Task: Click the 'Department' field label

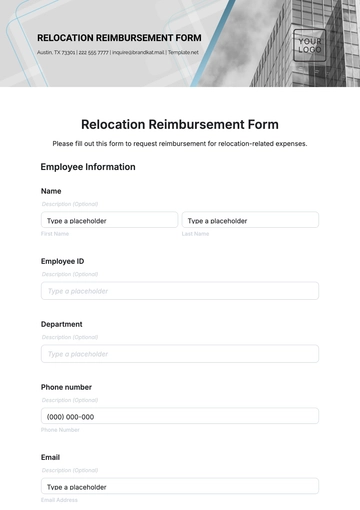Action: (x=61, y=324)
